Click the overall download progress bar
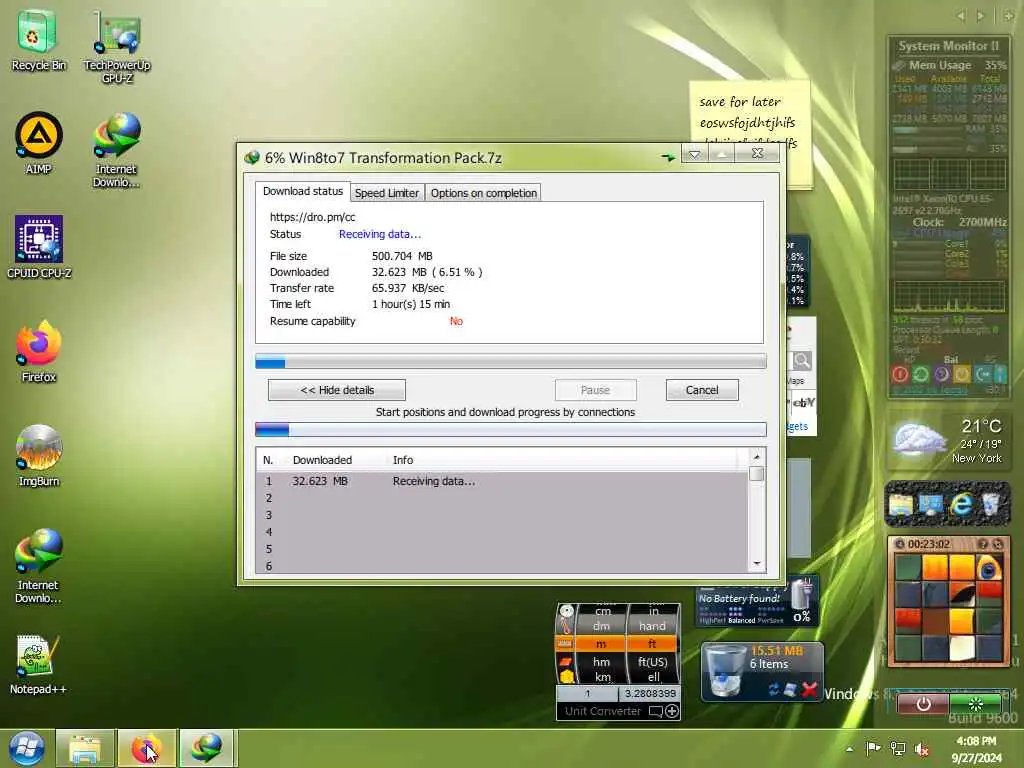The height and width of the screenshot is (768, 1024). tap(511, 361)
